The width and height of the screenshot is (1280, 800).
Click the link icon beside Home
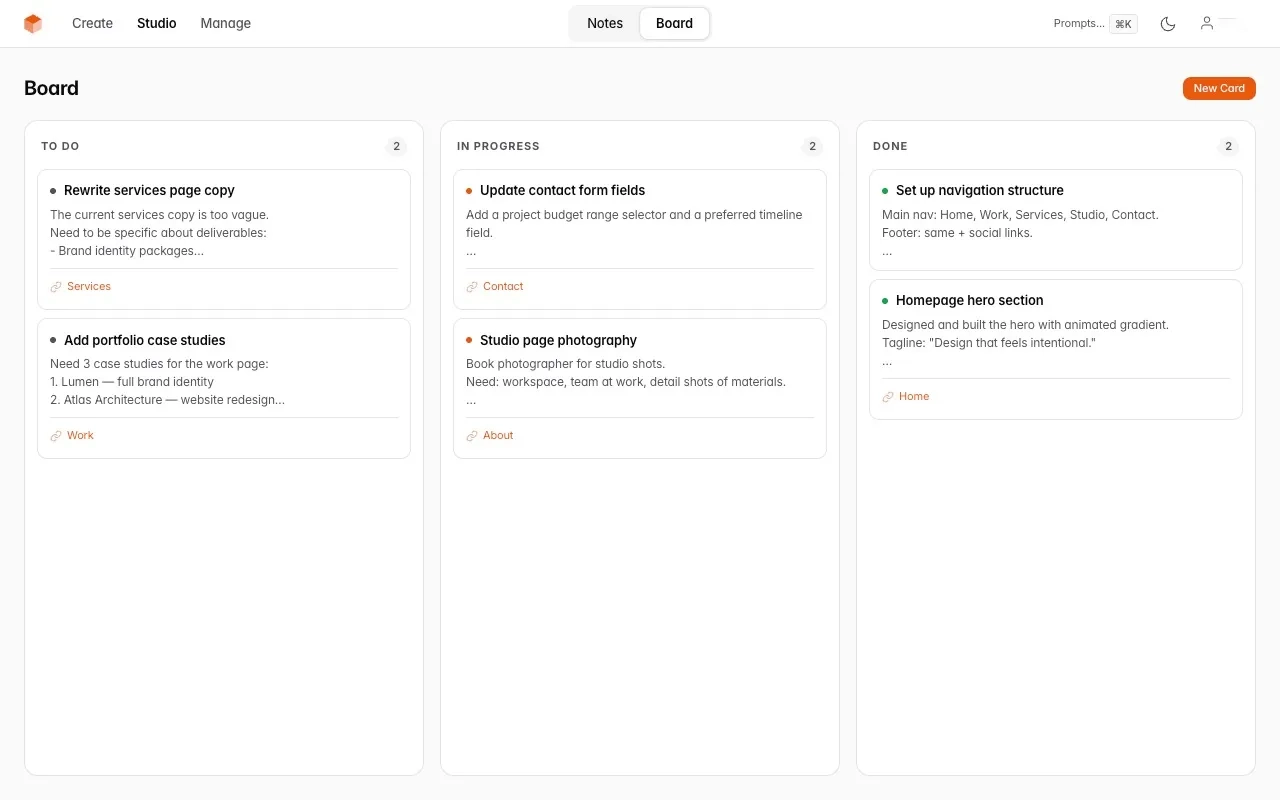point(887,396)
